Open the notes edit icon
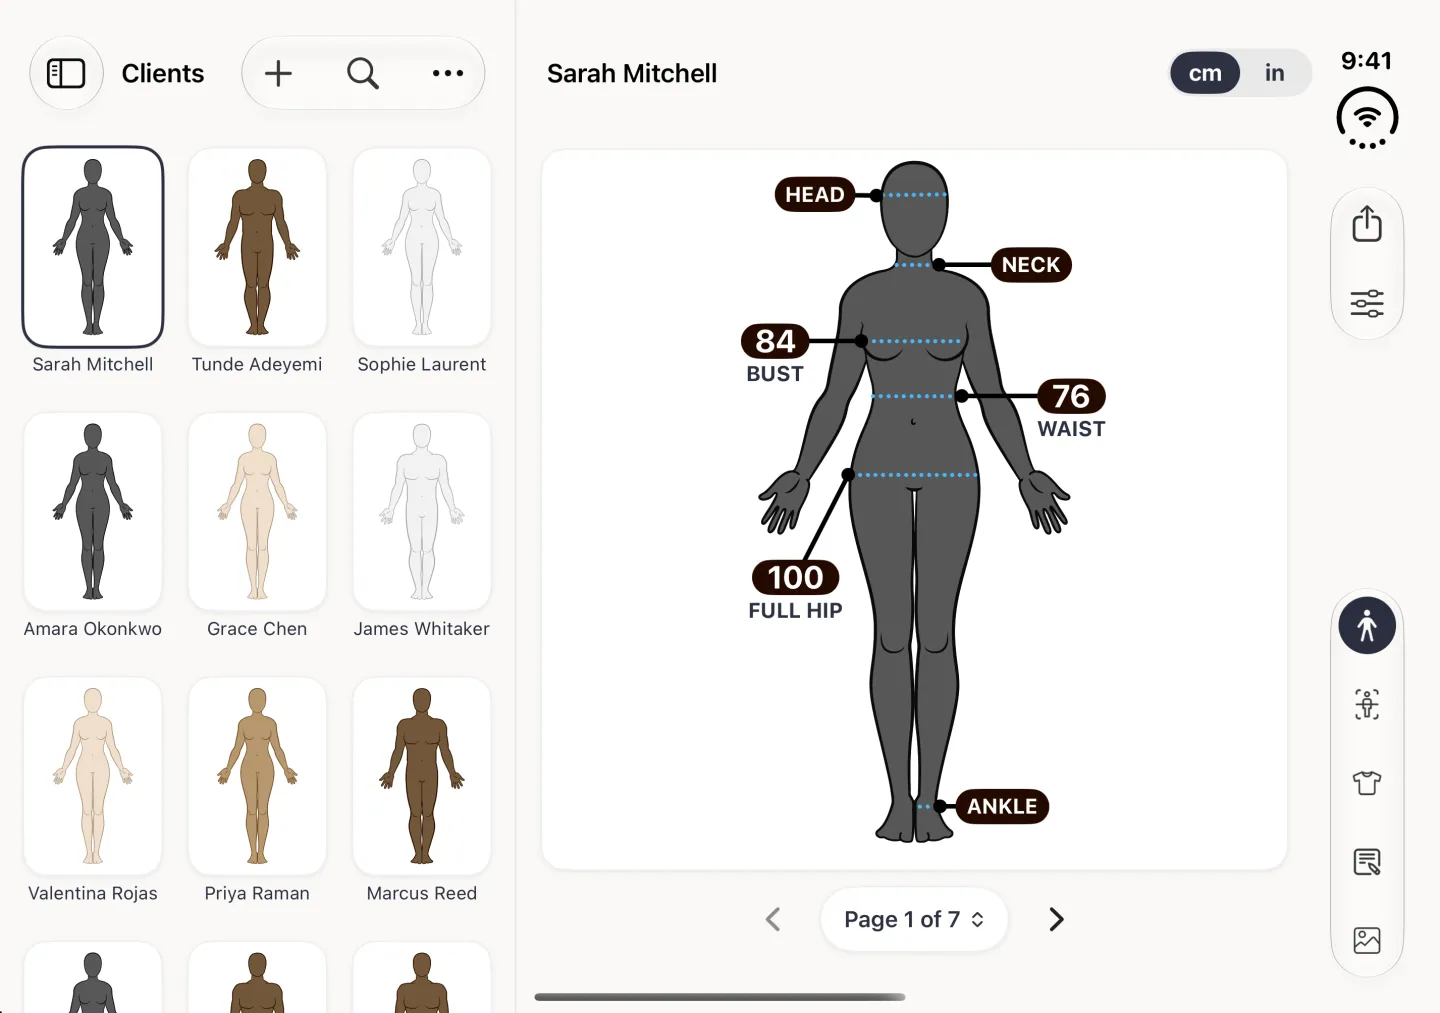This screenshot has width=1440, height=1013. [1367, 862]
